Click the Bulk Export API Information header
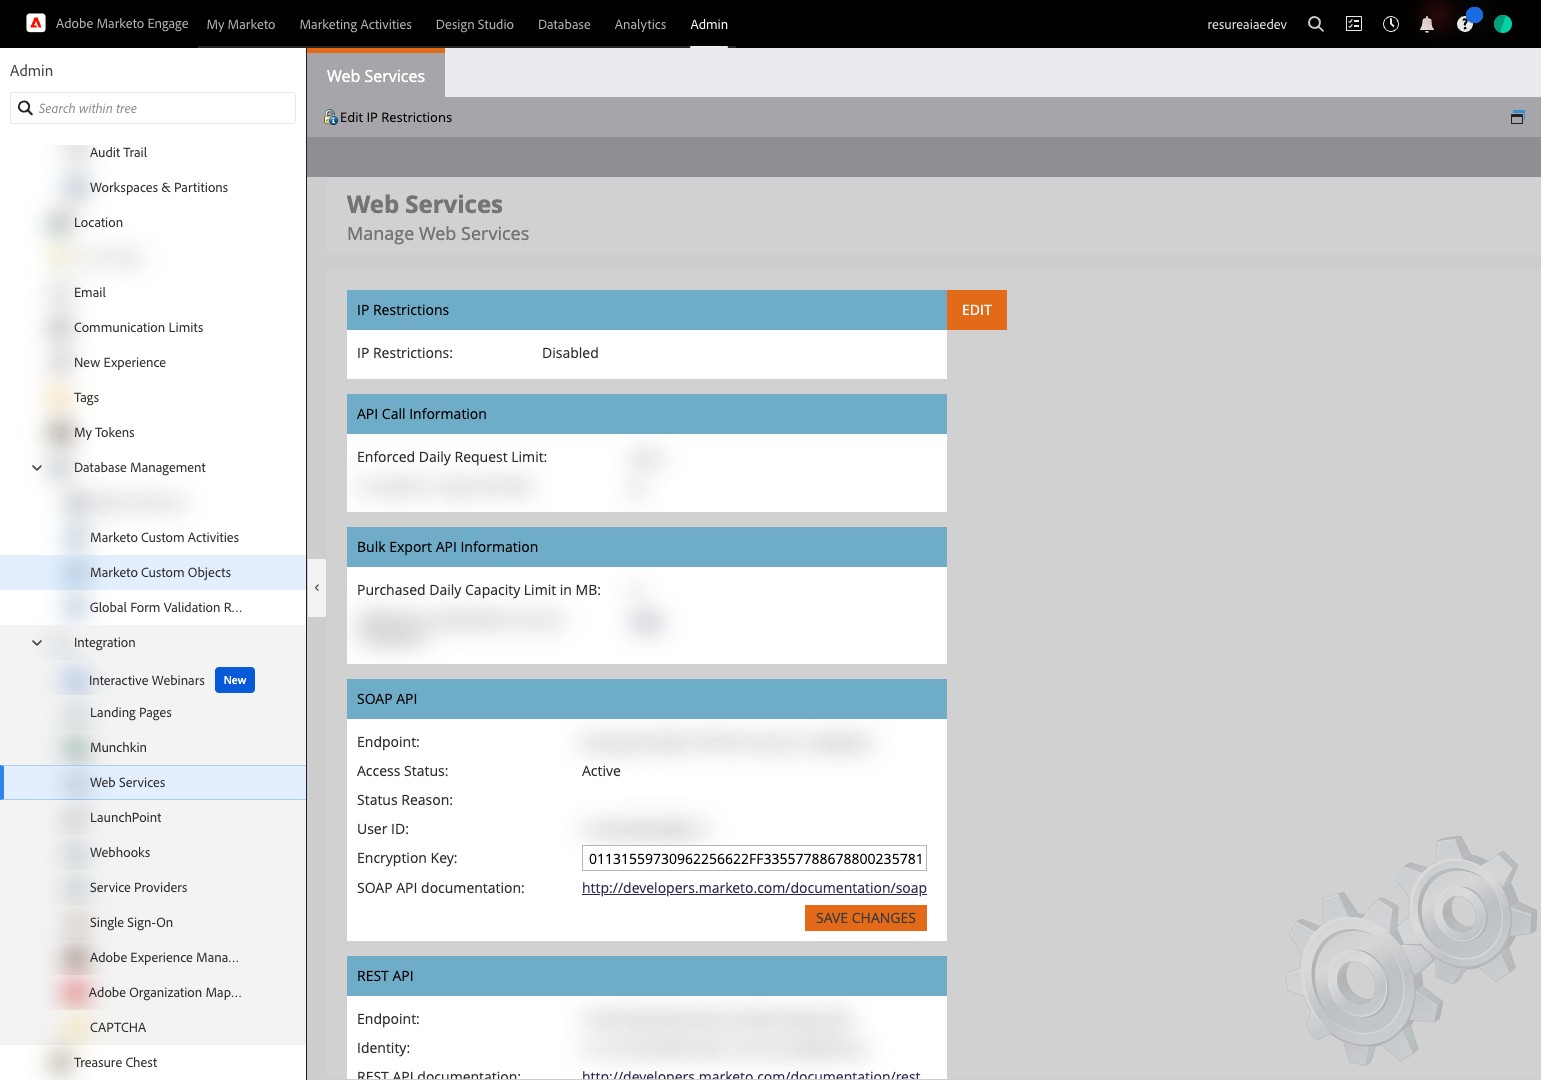 point(647,547)
